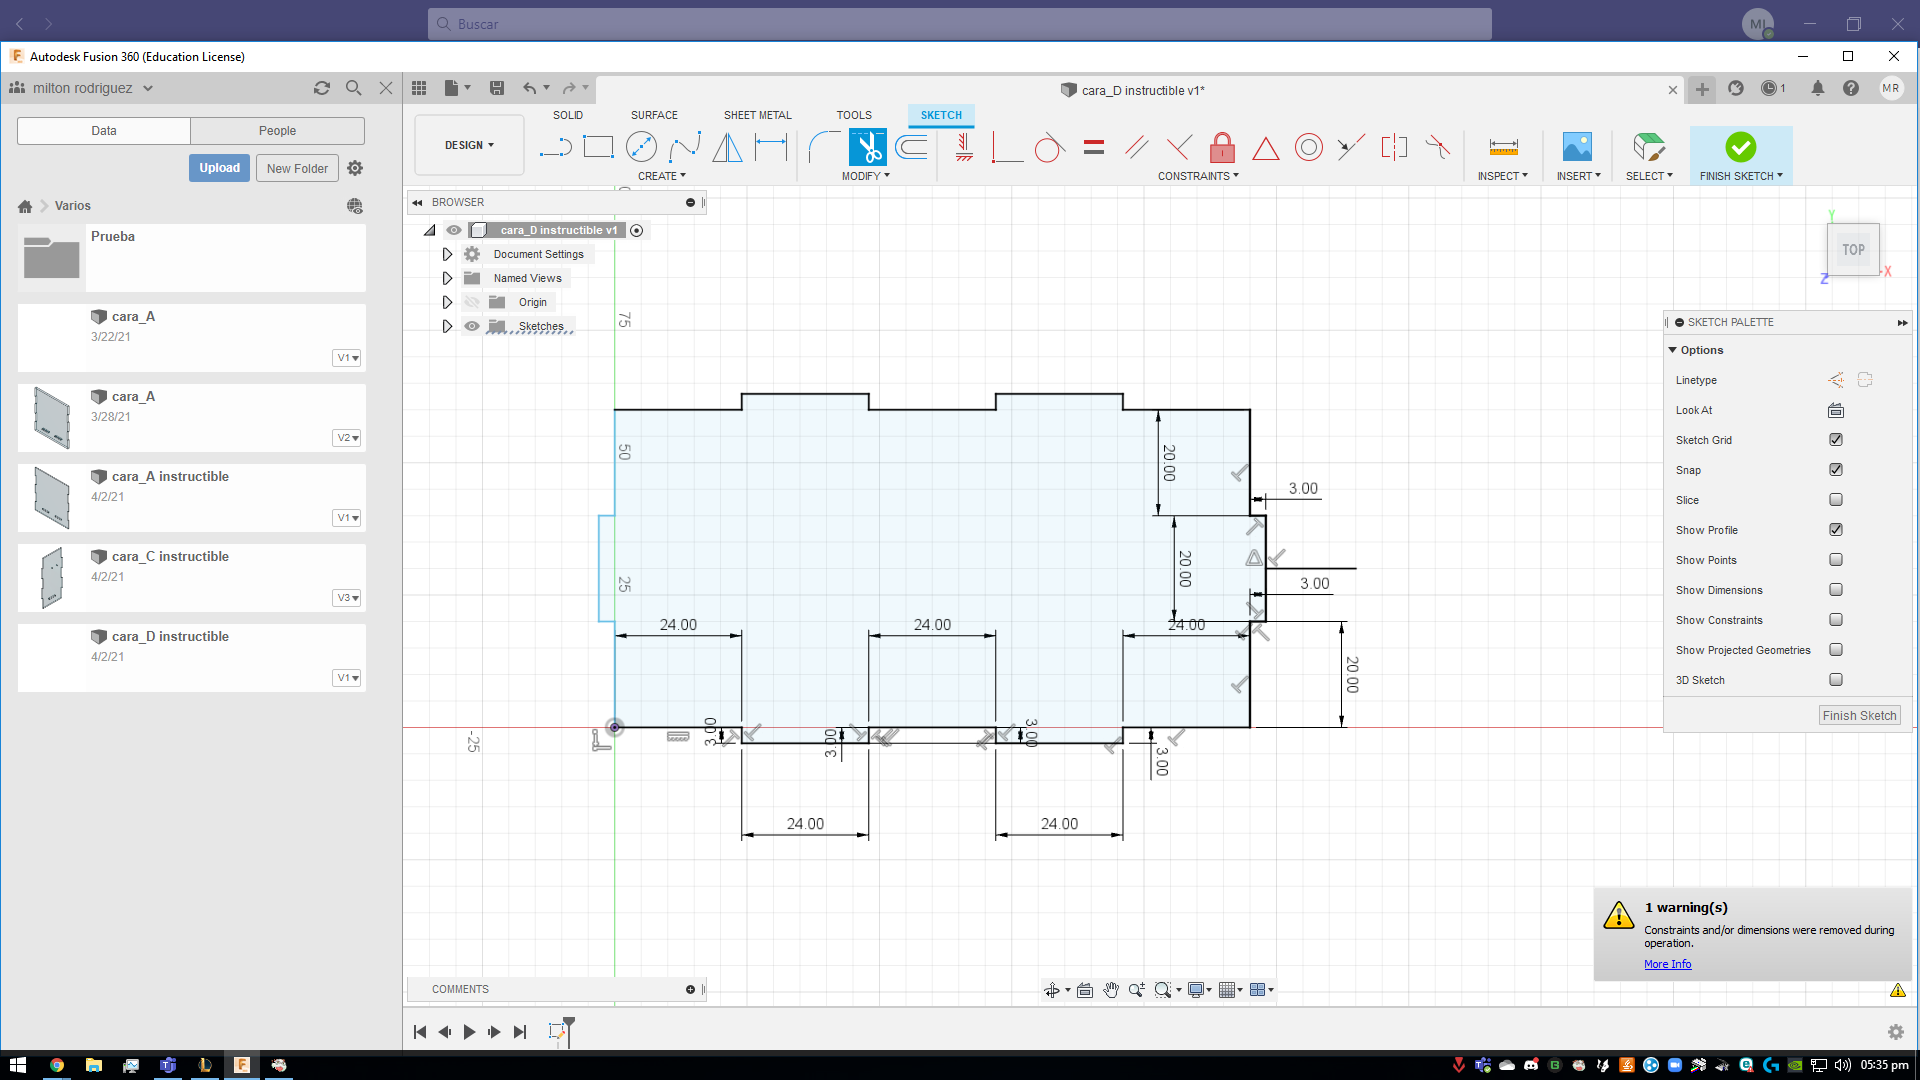1920x1080 pixels.
Task: Open version dropdown for cara_C instructible
Action: pyautogui.click(x=347, y=598)
